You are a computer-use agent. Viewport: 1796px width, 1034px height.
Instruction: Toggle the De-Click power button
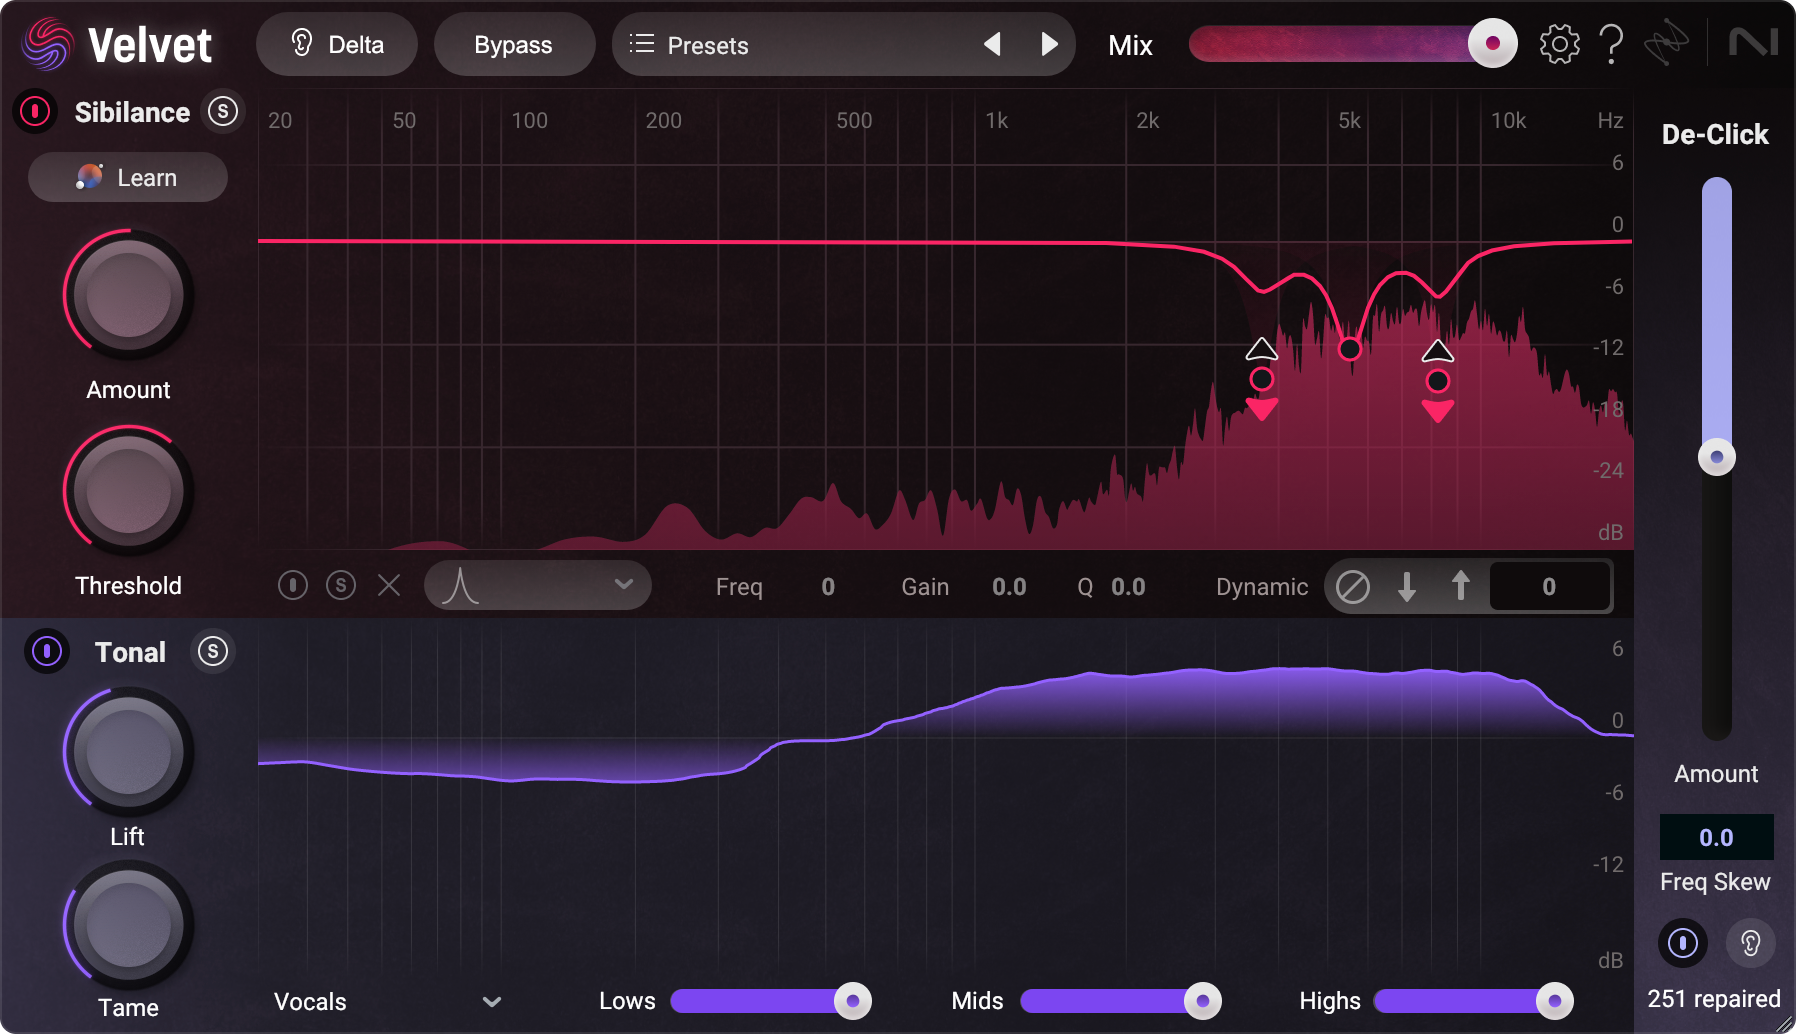(x=1683, y=943)
